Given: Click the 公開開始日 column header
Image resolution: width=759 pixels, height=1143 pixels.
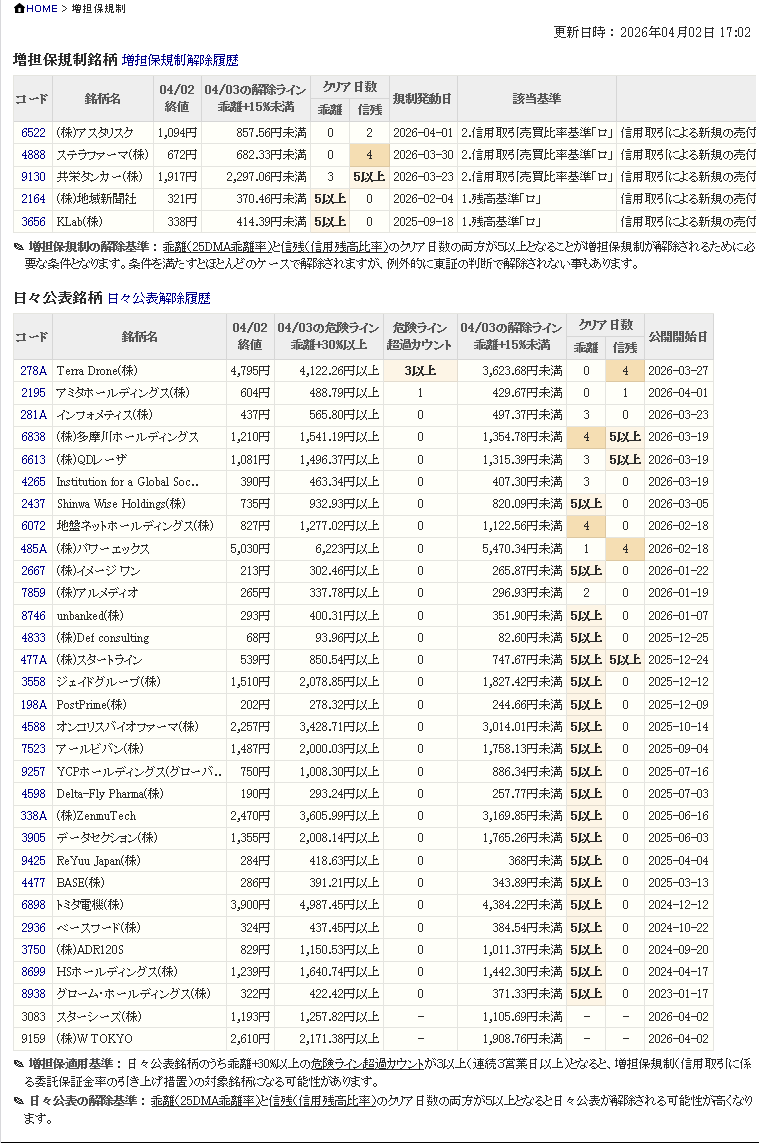Looking at the screenshot, I should coord(677,337).
